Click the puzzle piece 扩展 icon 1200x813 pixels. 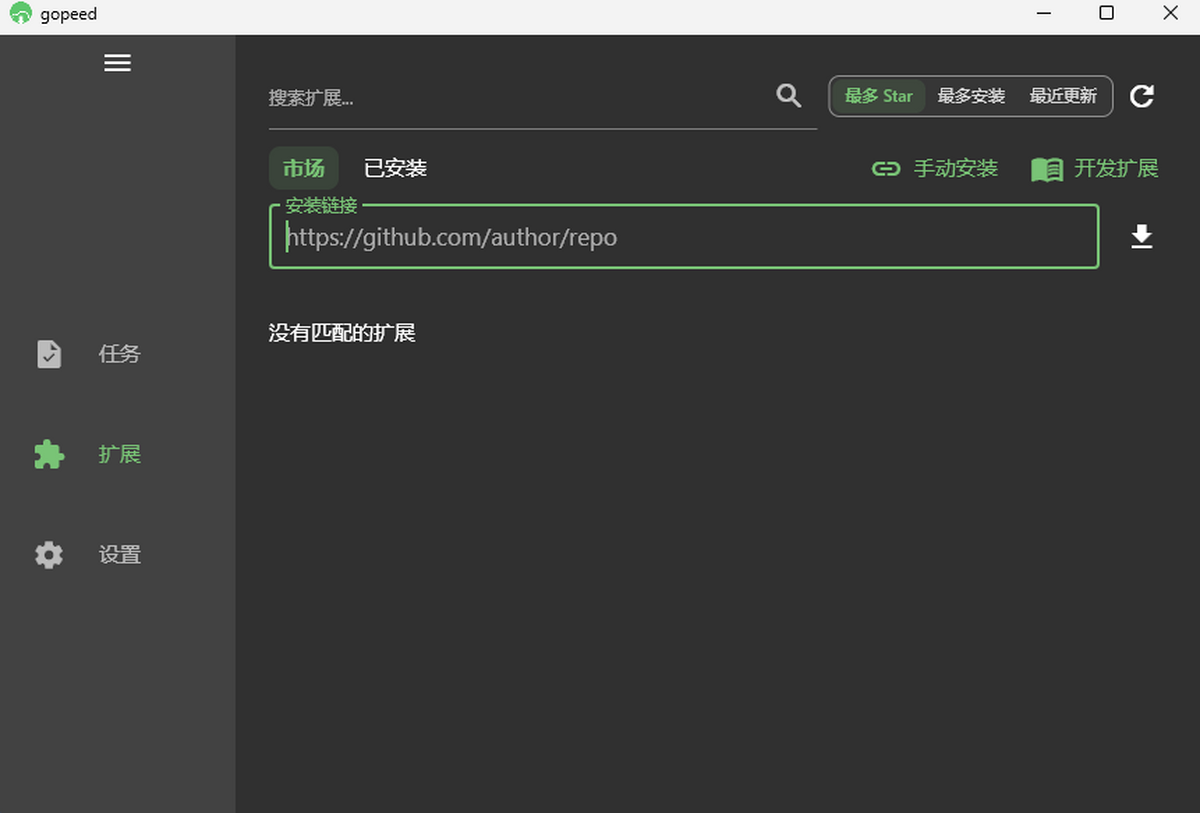tap(48, 454)
